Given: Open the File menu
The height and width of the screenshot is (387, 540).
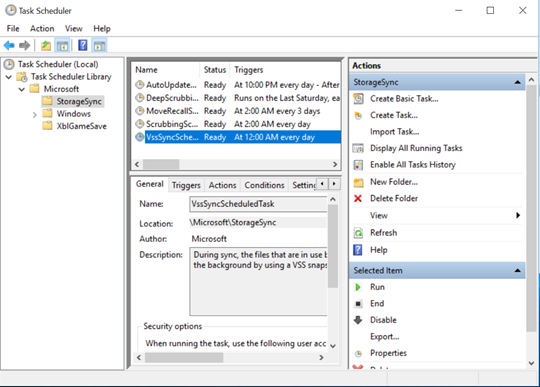Looking at the screenshot, I should point(13,29).
